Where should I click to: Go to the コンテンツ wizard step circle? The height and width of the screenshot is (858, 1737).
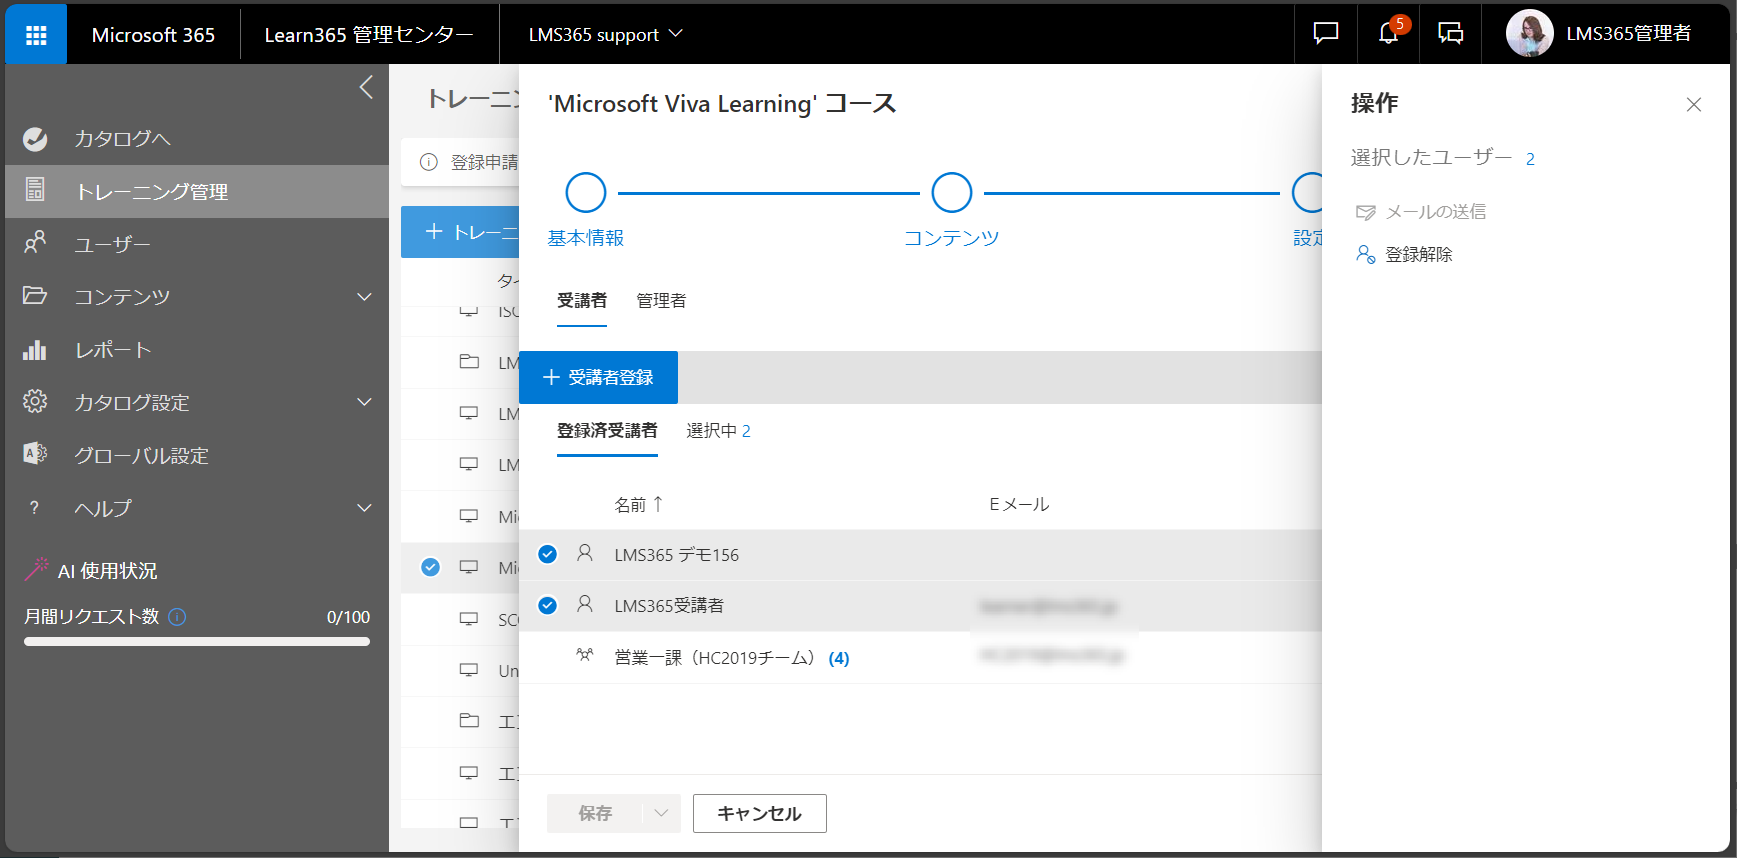click(x=952, y=193)
